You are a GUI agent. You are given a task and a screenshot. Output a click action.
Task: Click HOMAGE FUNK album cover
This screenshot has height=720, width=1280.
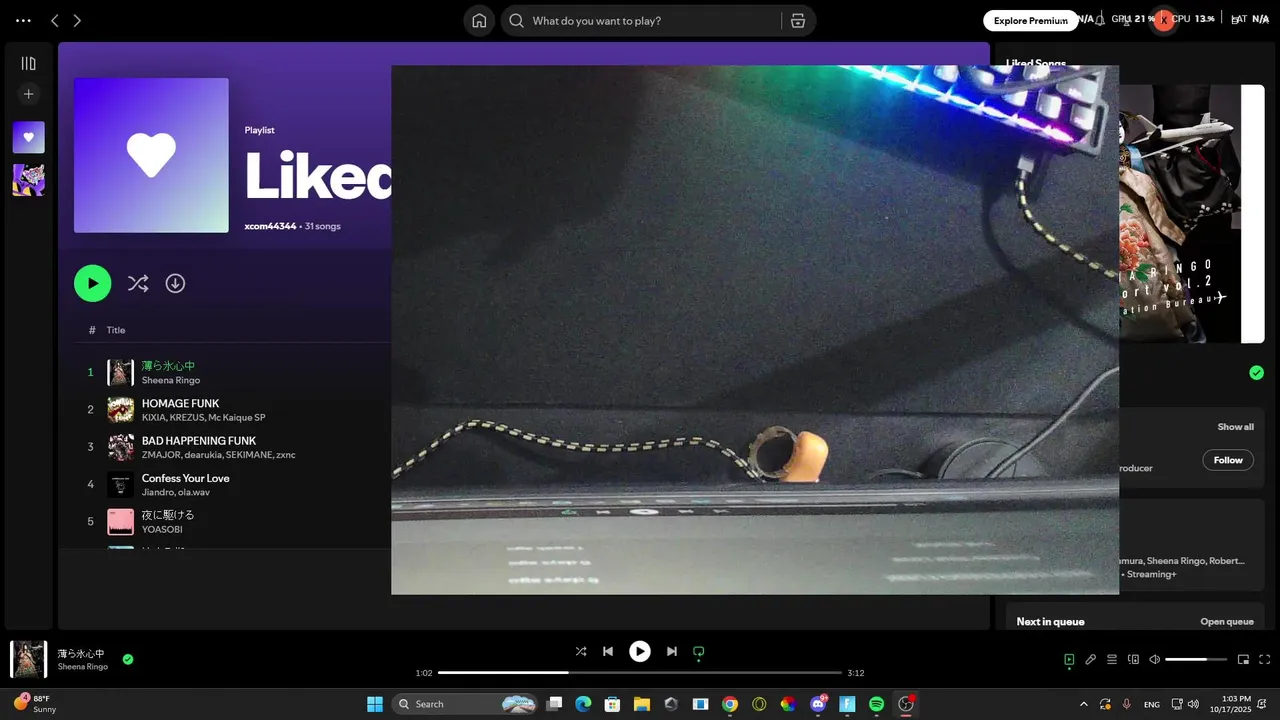[x=120, y=410]
